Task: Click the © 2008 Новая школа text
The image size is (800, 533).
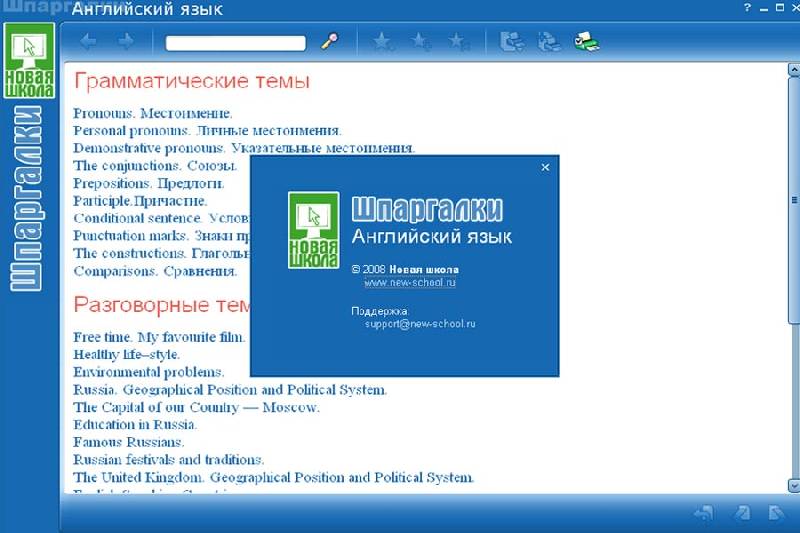Action: [405, 269]
